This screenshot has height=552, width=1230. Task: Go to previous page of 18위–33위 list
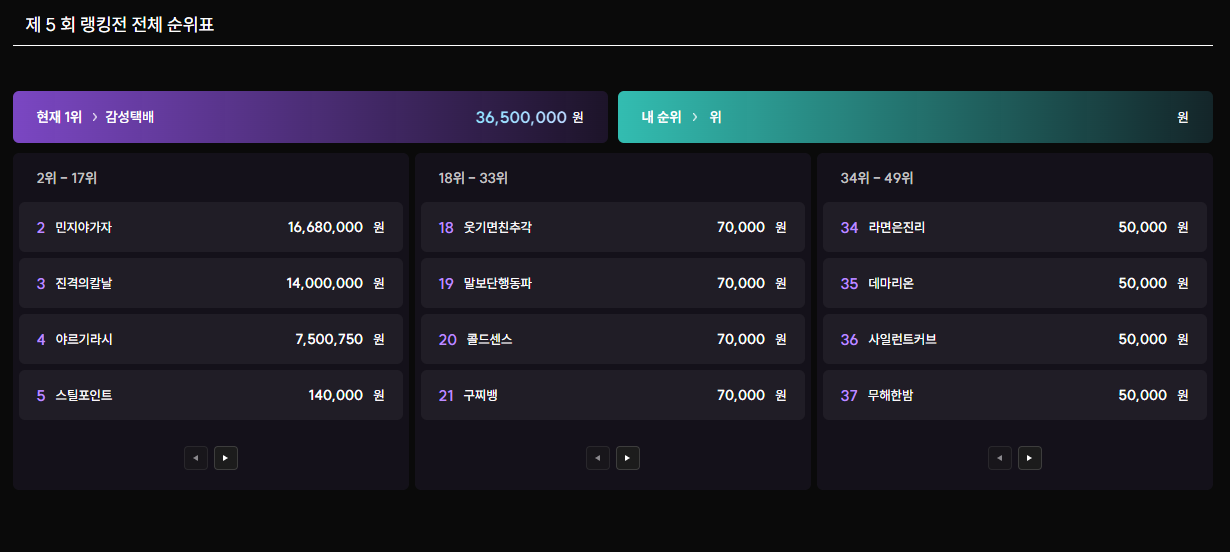(598, 458)
